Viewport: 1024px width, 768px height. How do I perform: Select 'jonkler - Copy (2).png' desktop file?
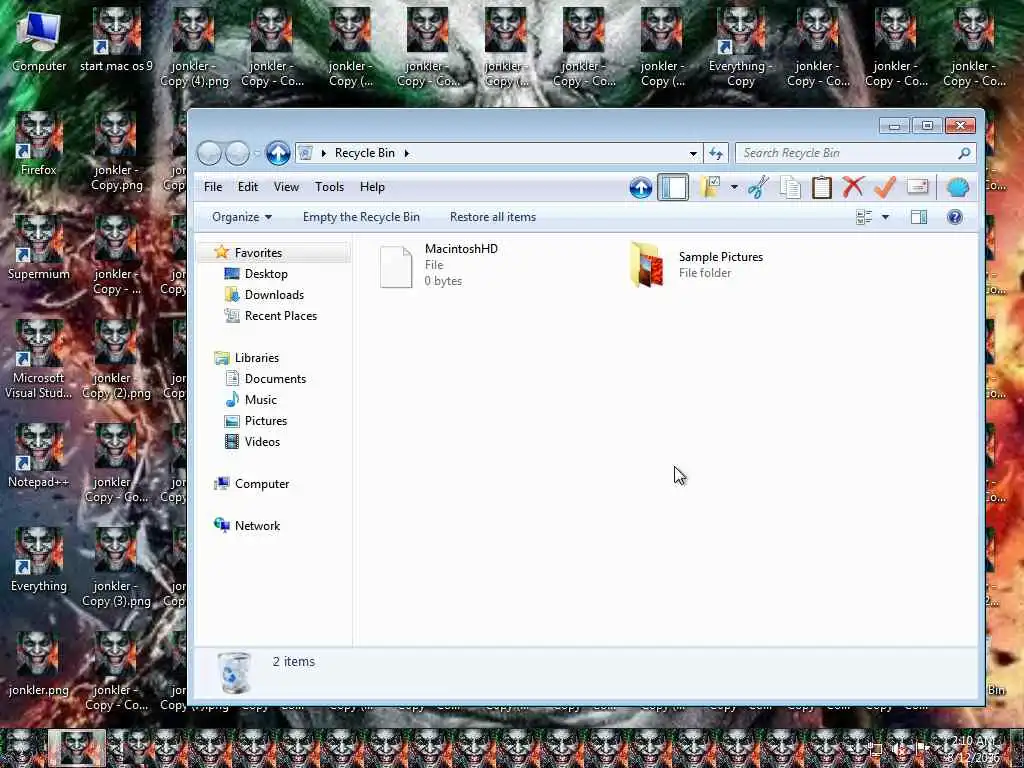116,360
